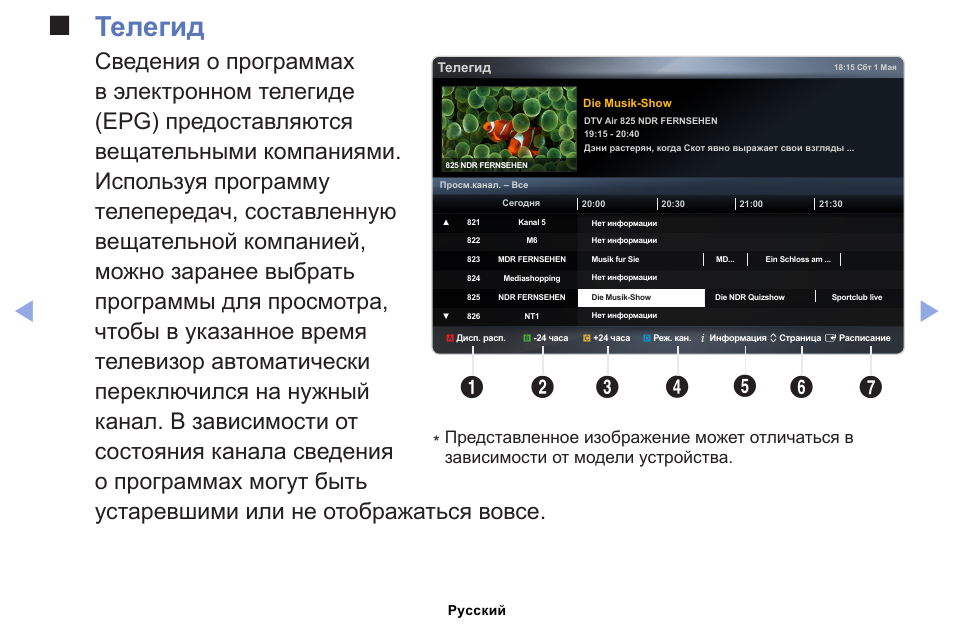Viewport: 955px width, 624px height.
Task: Go to the previous manual page arrow
Action: (x=25, y=311)
